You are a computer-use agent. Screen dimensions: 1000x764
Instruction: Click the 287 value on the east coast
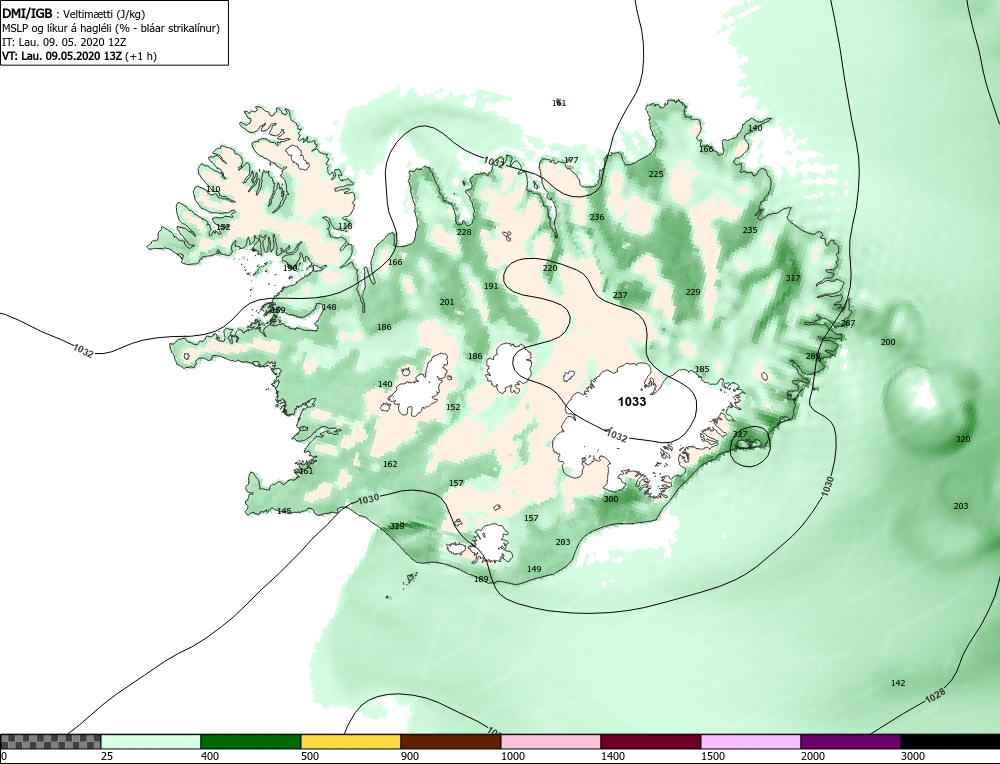pyautogui.click(x=848, y=323)
